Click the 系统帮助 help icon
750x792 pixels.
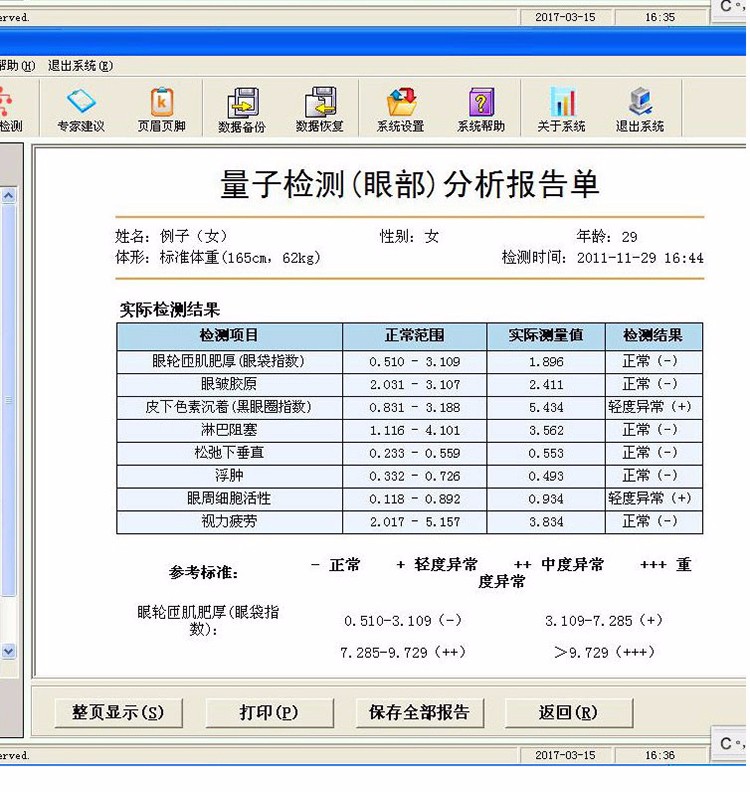coord(481,109)
